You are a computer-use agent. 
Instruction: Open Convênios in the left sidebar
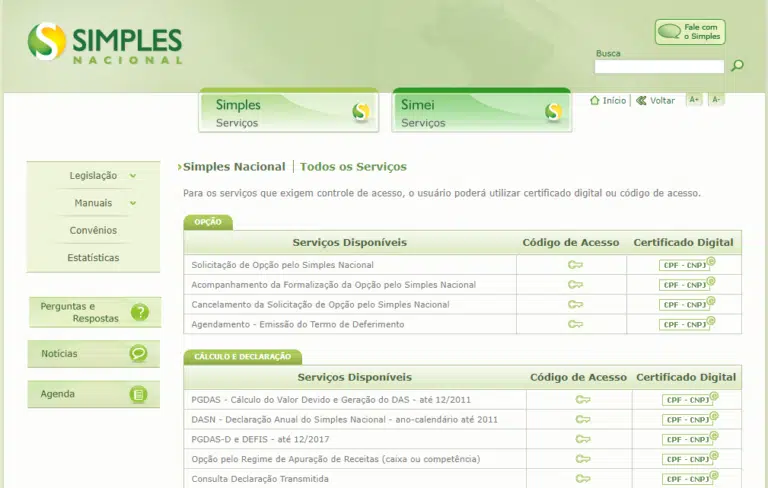[x=93, y=230]
